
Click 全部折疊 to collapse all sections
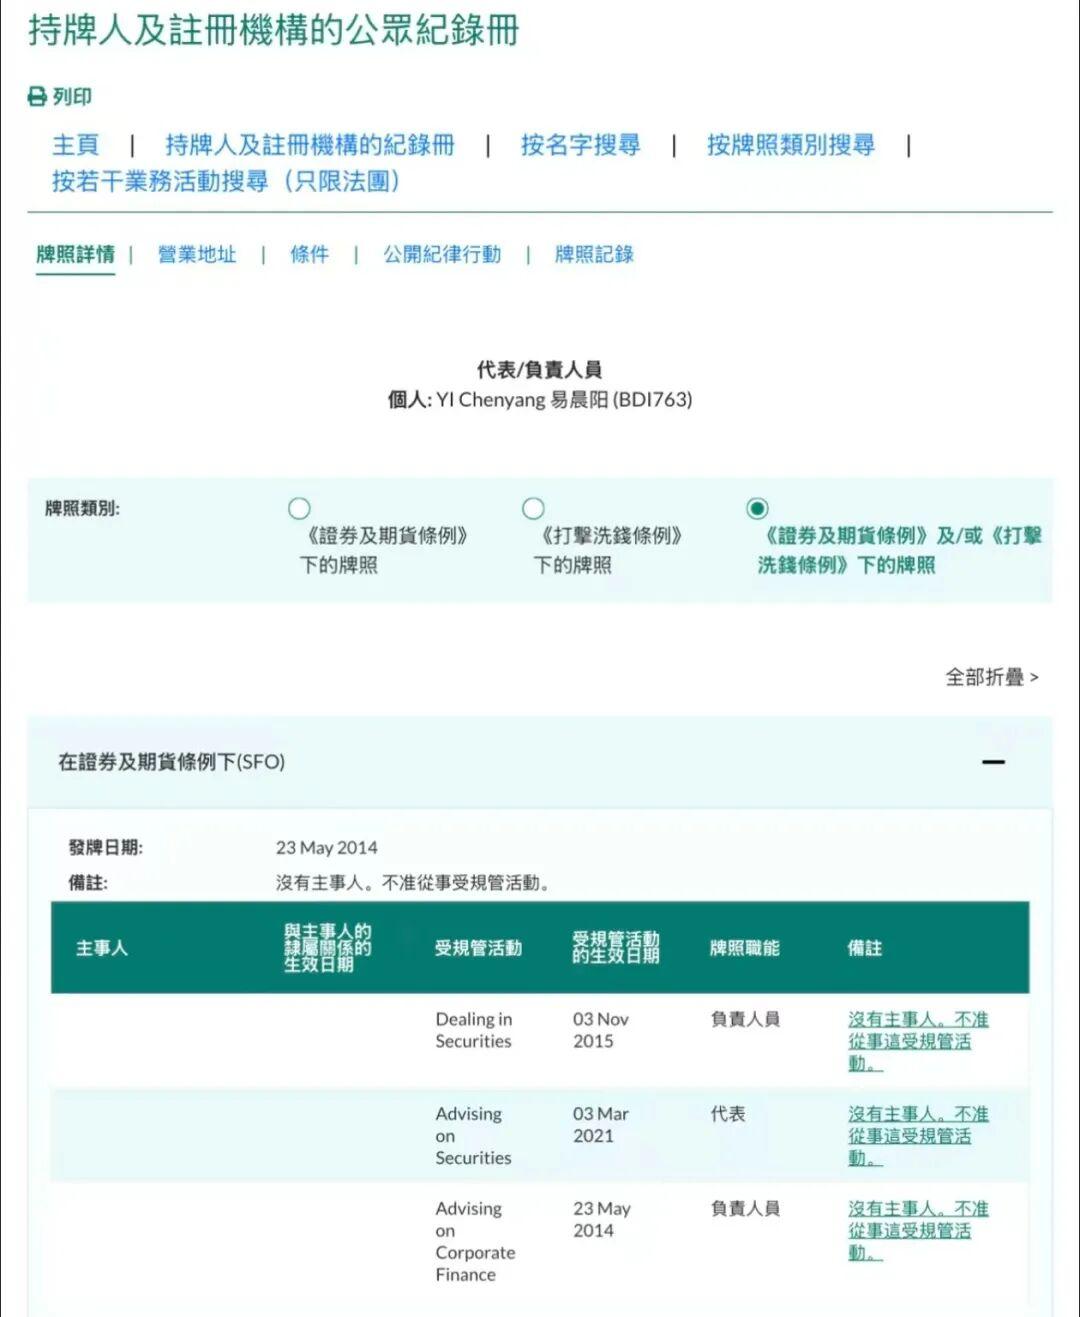click(x=991, y=677)
